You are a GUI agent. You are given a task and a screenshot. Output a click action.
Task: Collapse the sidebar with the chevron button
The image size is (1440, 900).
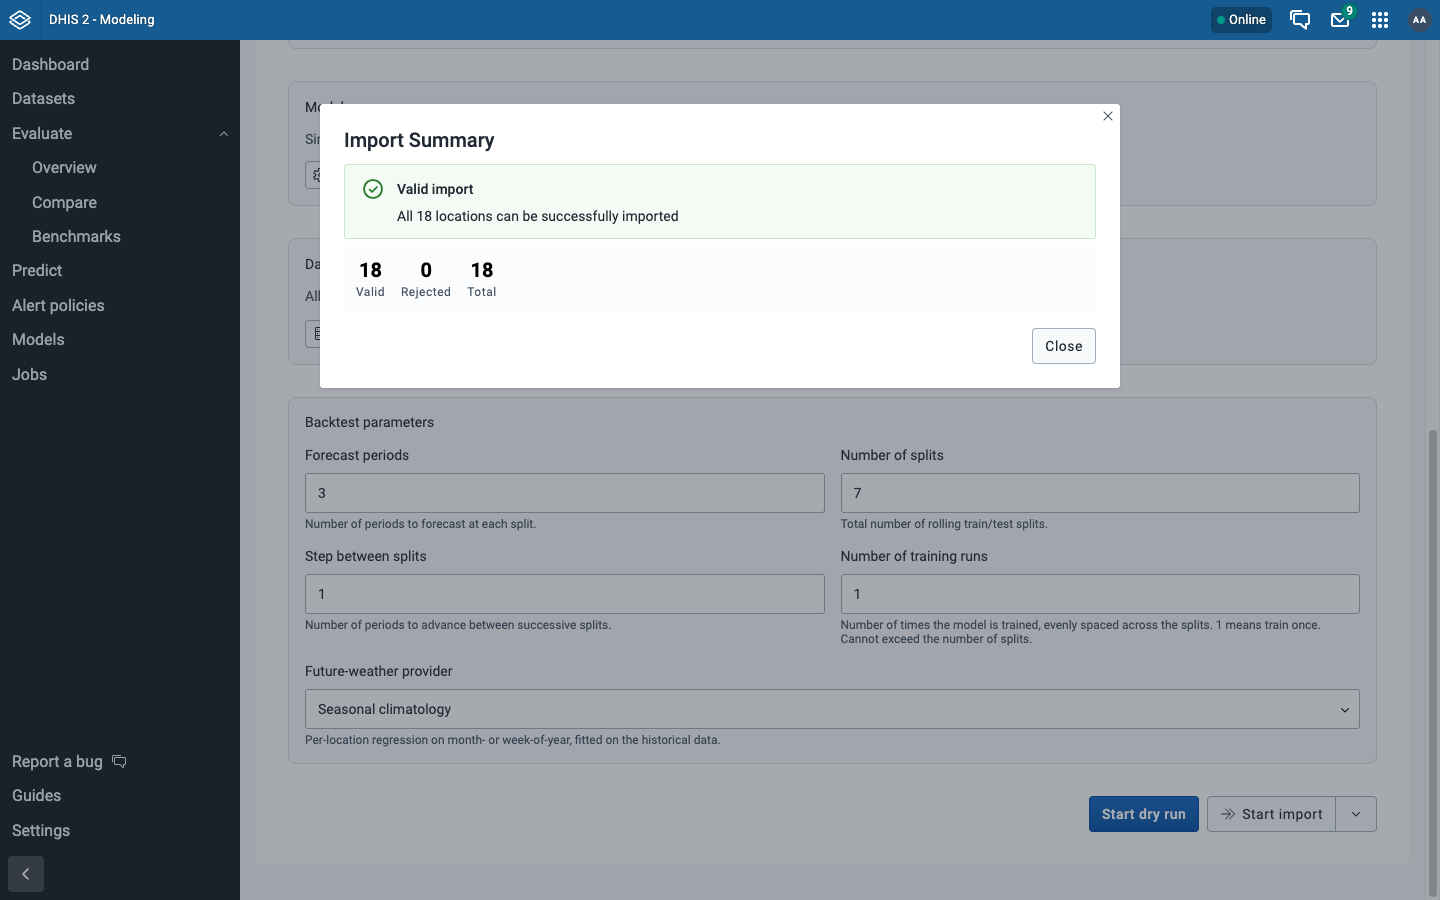click(x=26, y=874)
